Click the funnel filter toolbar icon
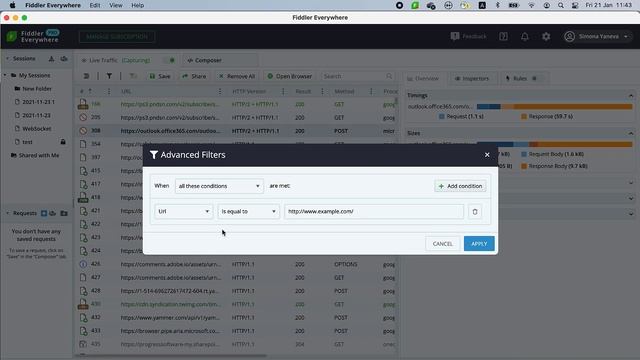The height and width of the screenshot is (360, 640). coord(109,76)
